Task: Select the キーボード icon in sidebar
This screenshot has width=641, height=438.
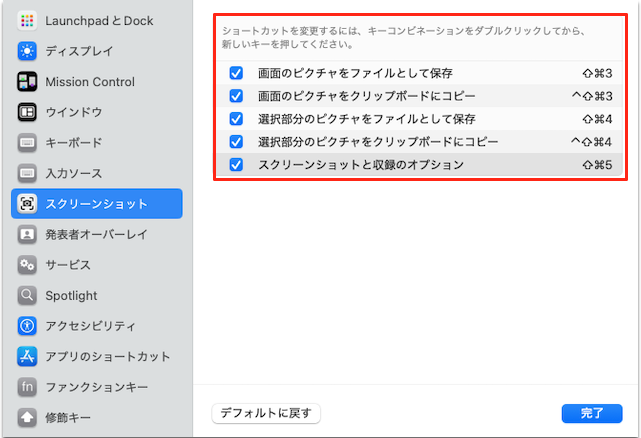Action: [28, 143]
